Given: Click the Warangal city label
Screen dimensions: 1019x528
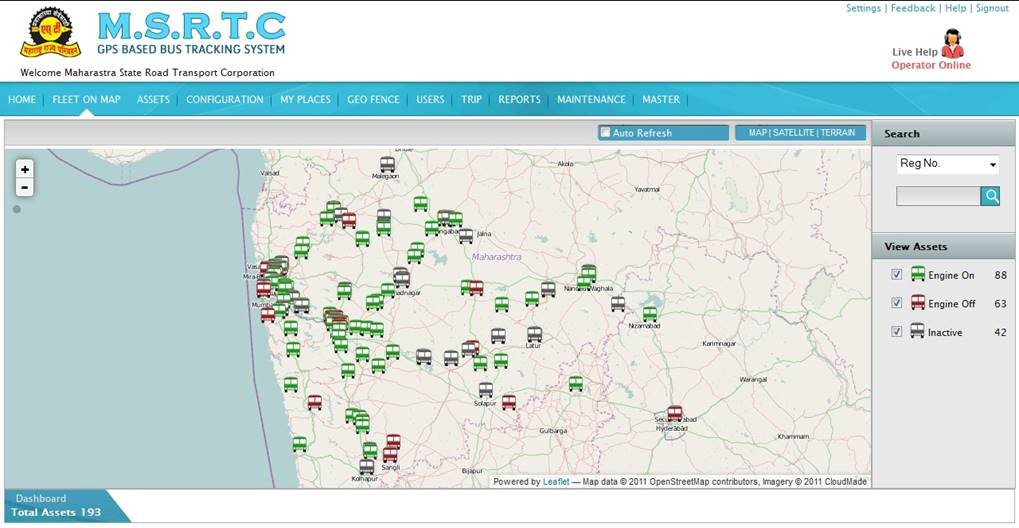Looking at the screenshot, I should tap(753, 379).
